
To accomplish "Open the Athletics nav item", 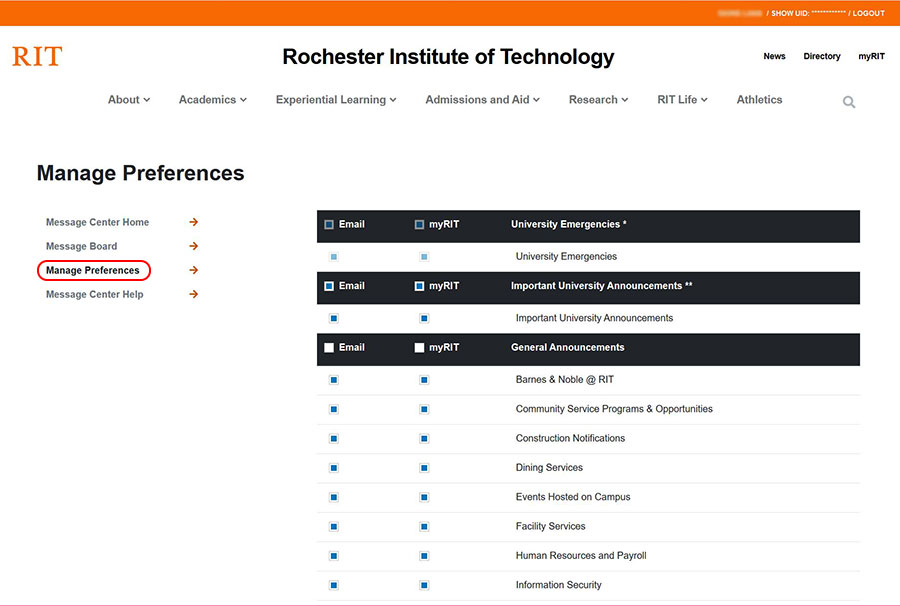I will pos(759,100).
